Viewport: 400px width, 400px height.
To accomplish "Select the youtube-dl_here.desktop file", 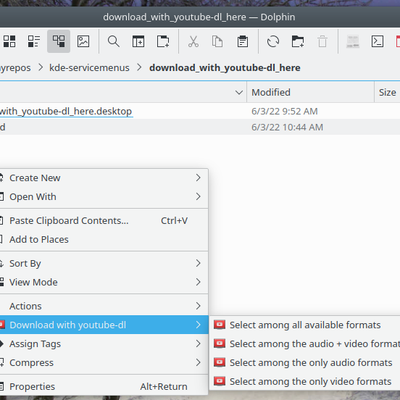I will tap(66, 111).
